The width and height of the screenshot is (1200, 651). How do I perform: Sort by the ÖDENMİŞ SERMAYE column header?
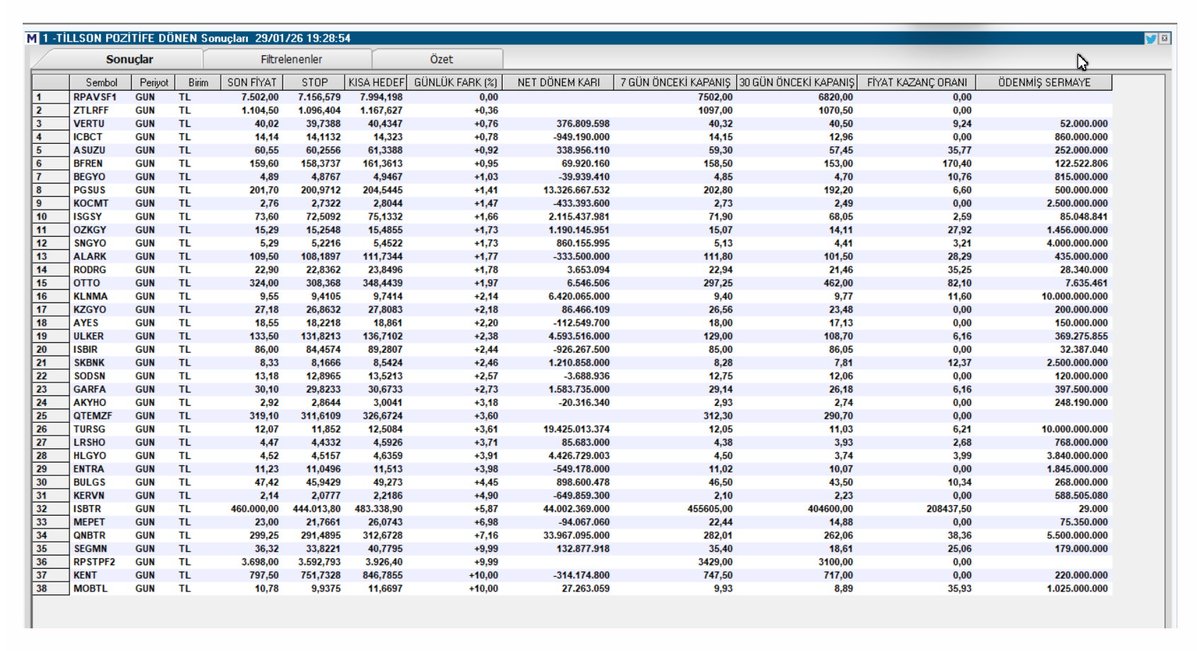(1044, 82)
